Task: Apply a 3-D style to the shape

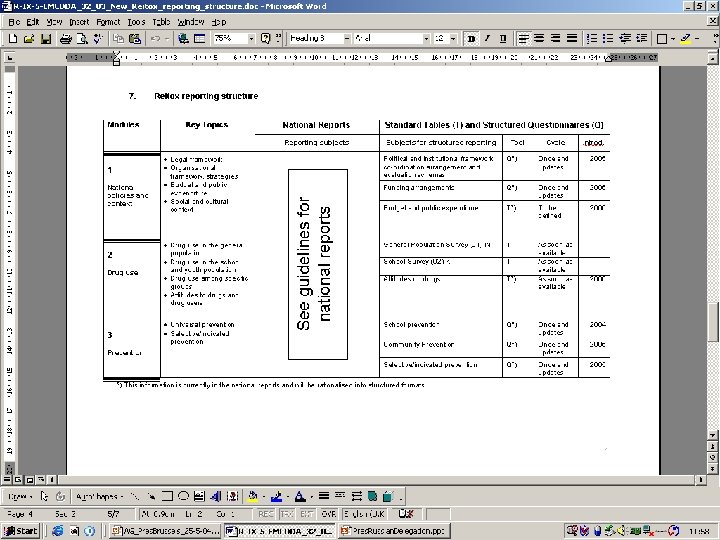Action: (388, 496)
